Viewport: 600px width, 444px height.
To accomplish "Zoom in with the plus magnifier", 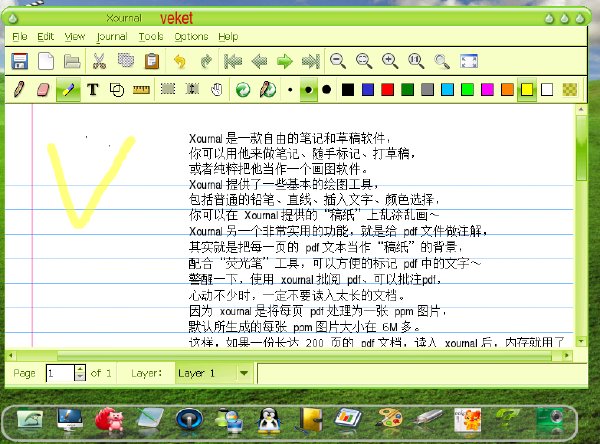I will pyautogui.click(x=390, y=61).
